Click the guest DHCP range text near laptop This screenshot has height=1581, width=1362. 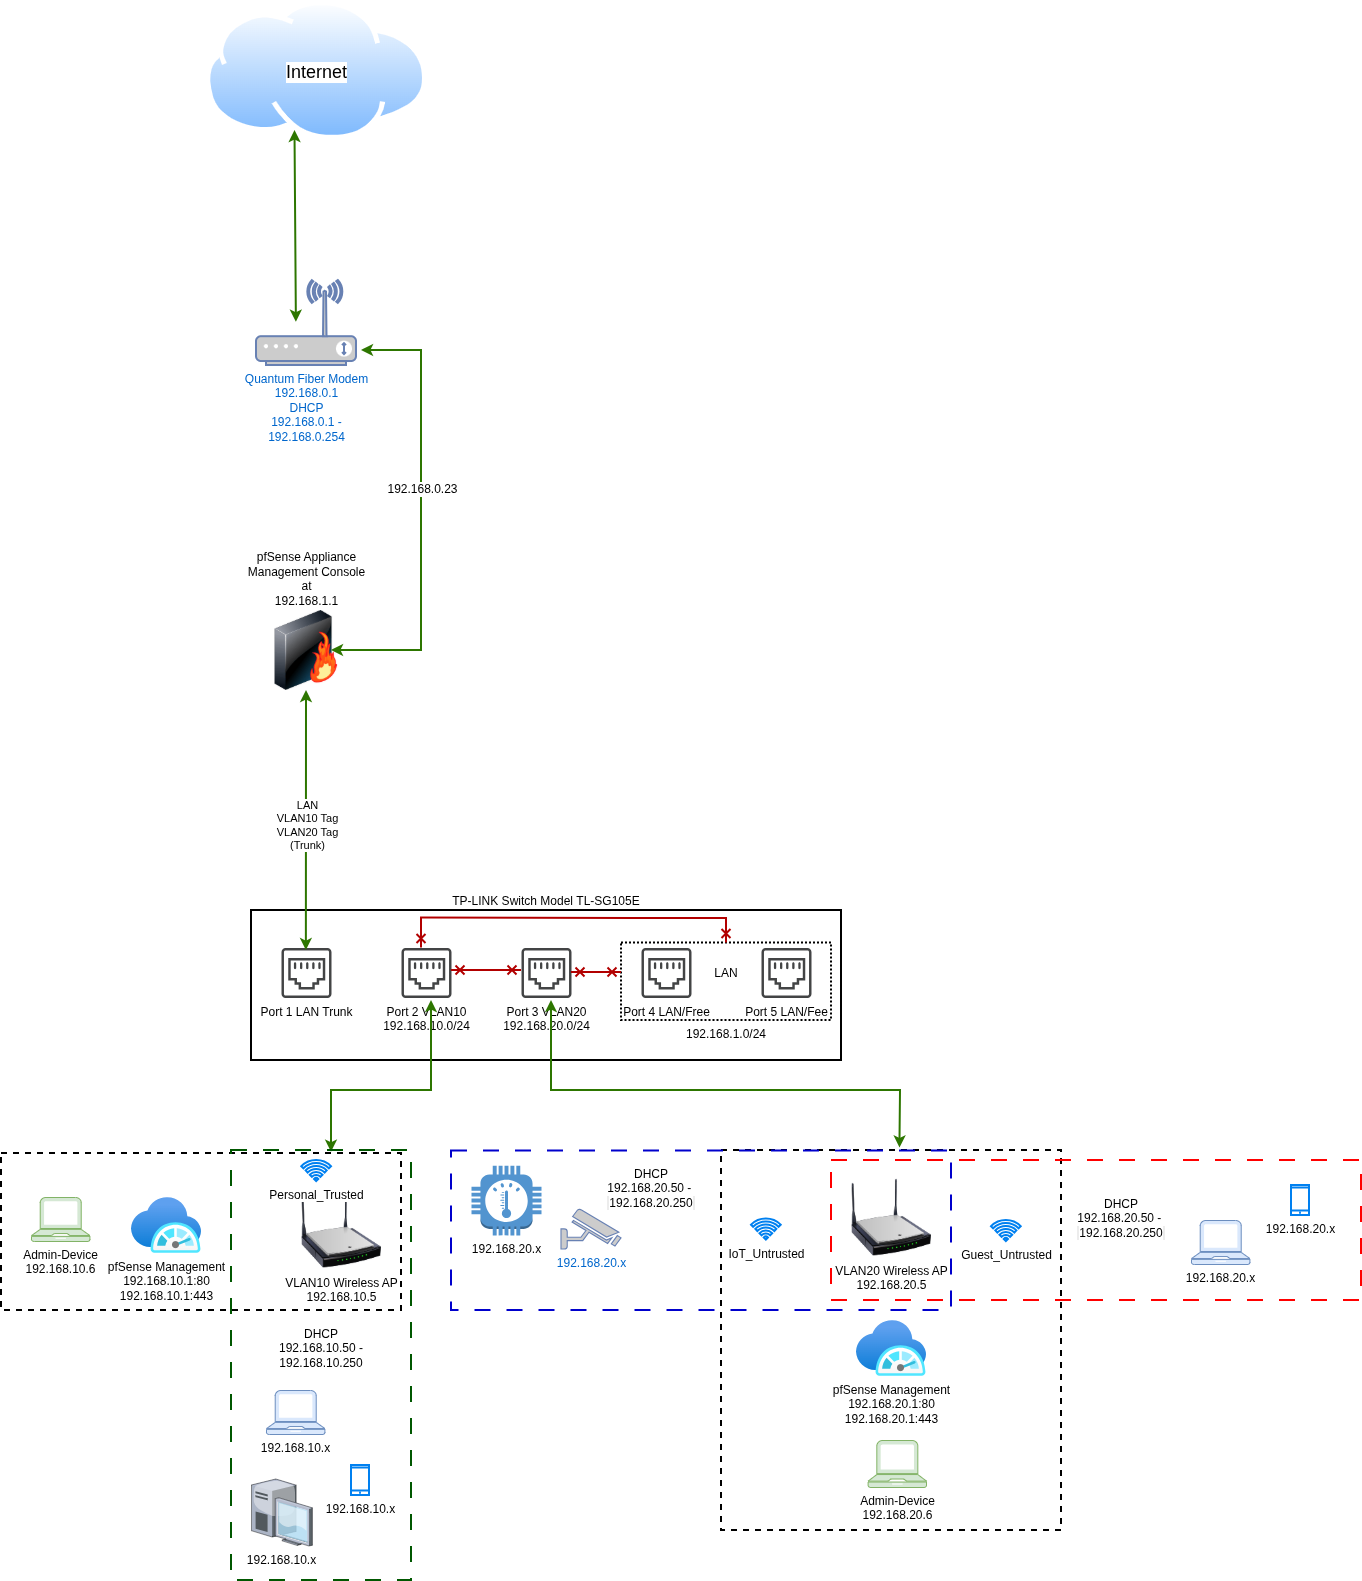coord(1120,1218)
